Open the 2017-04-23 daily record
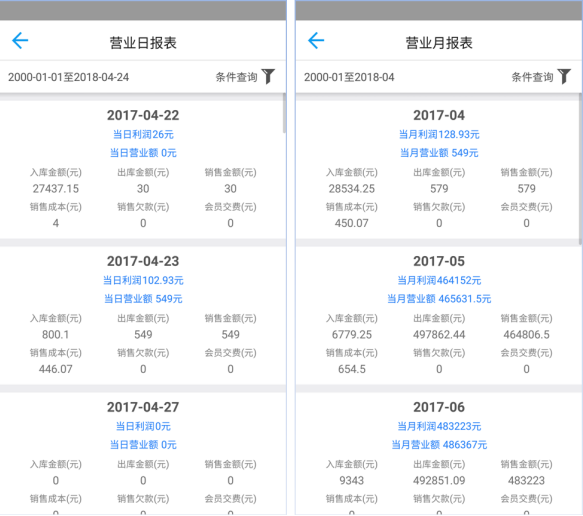This screenshot has height=516, width=583. [x=143, y=316]
